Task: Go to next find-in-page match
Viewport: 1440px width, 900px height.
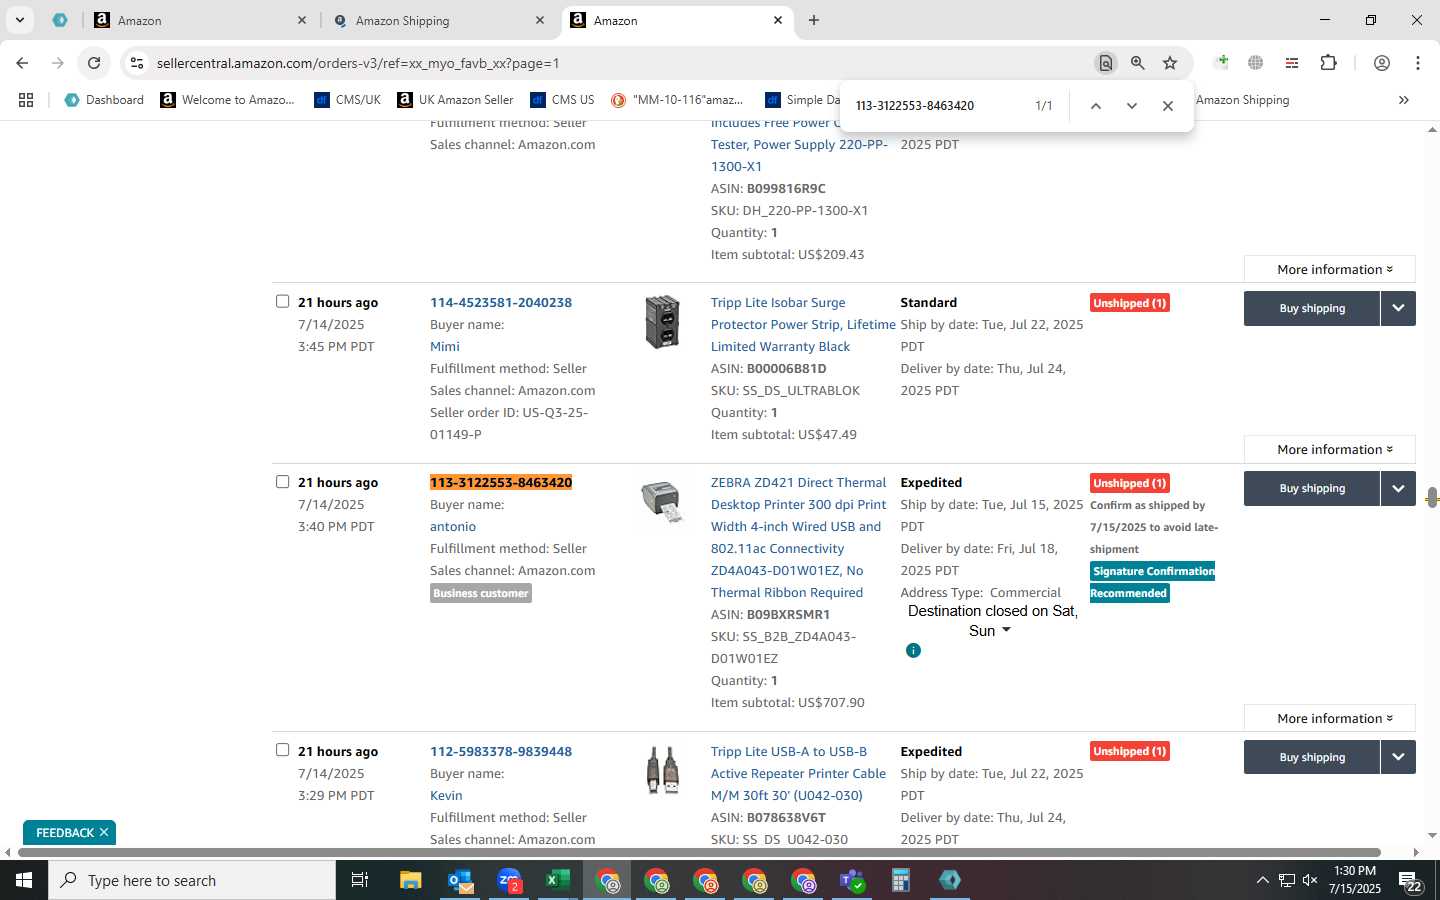Action: click(1132, 106)
